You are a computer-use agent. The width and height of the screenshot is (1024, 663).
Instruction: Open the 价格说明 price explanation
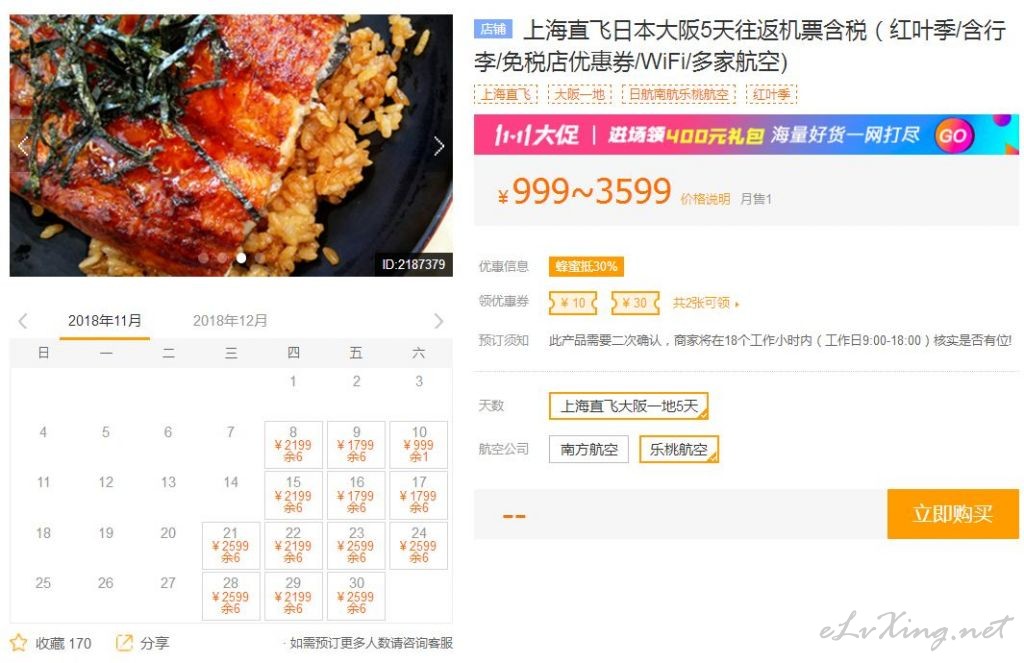point(705,199)
